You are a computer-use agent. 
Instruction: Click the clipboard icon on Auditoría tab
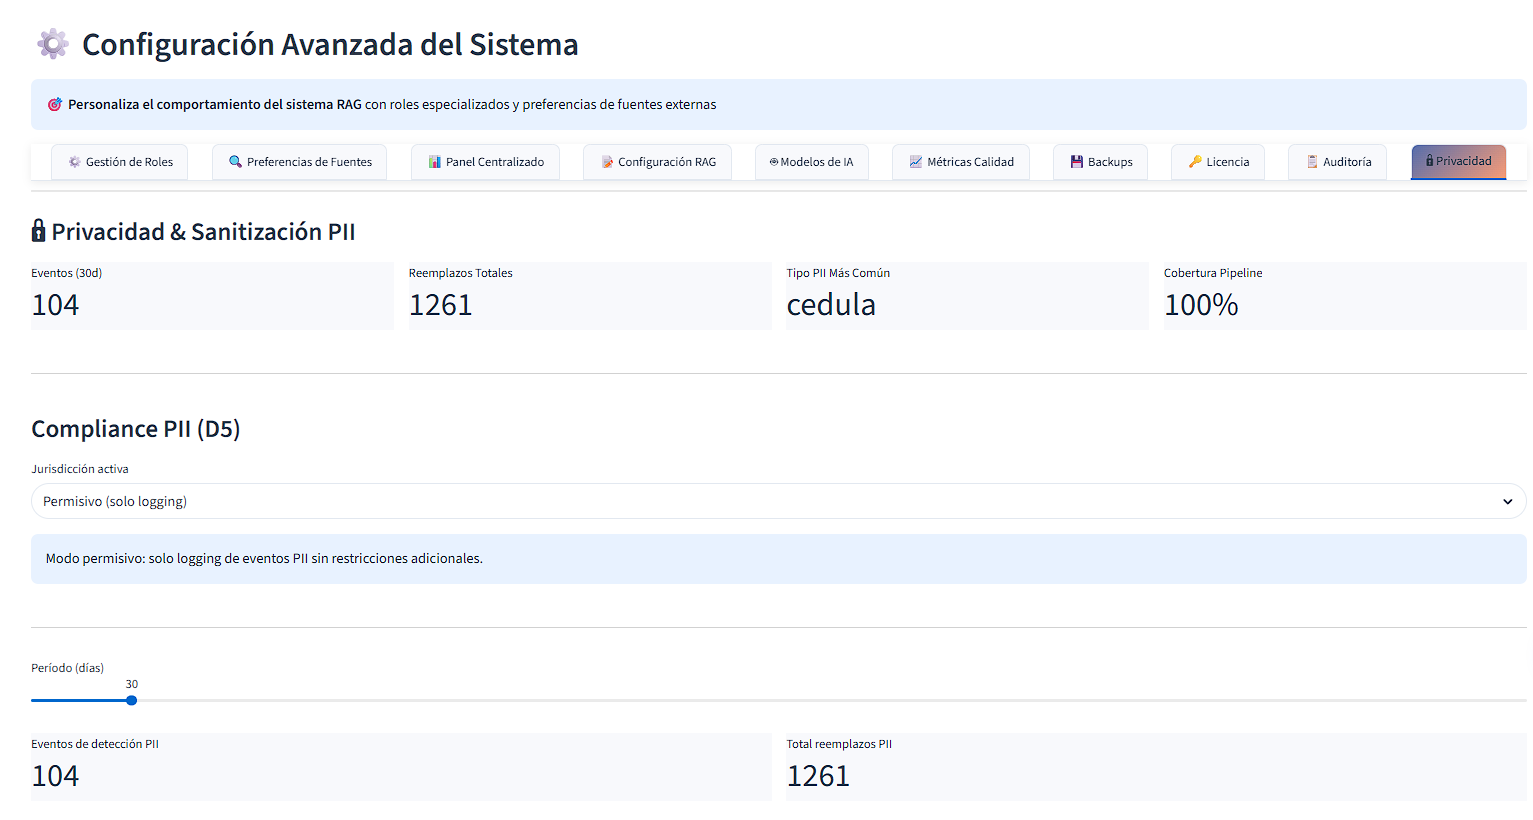coord(1313,161)
